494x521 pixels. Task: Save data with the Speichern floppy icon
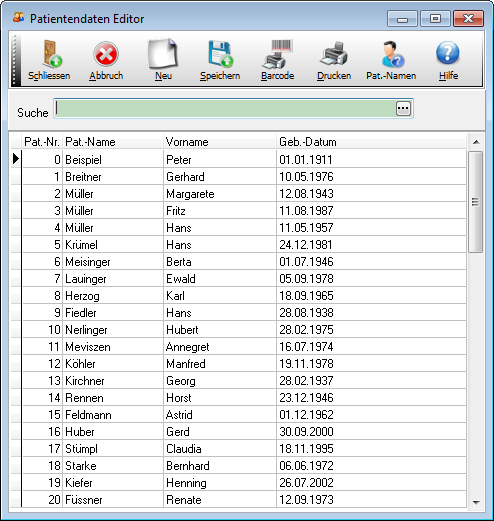[220, 53]
